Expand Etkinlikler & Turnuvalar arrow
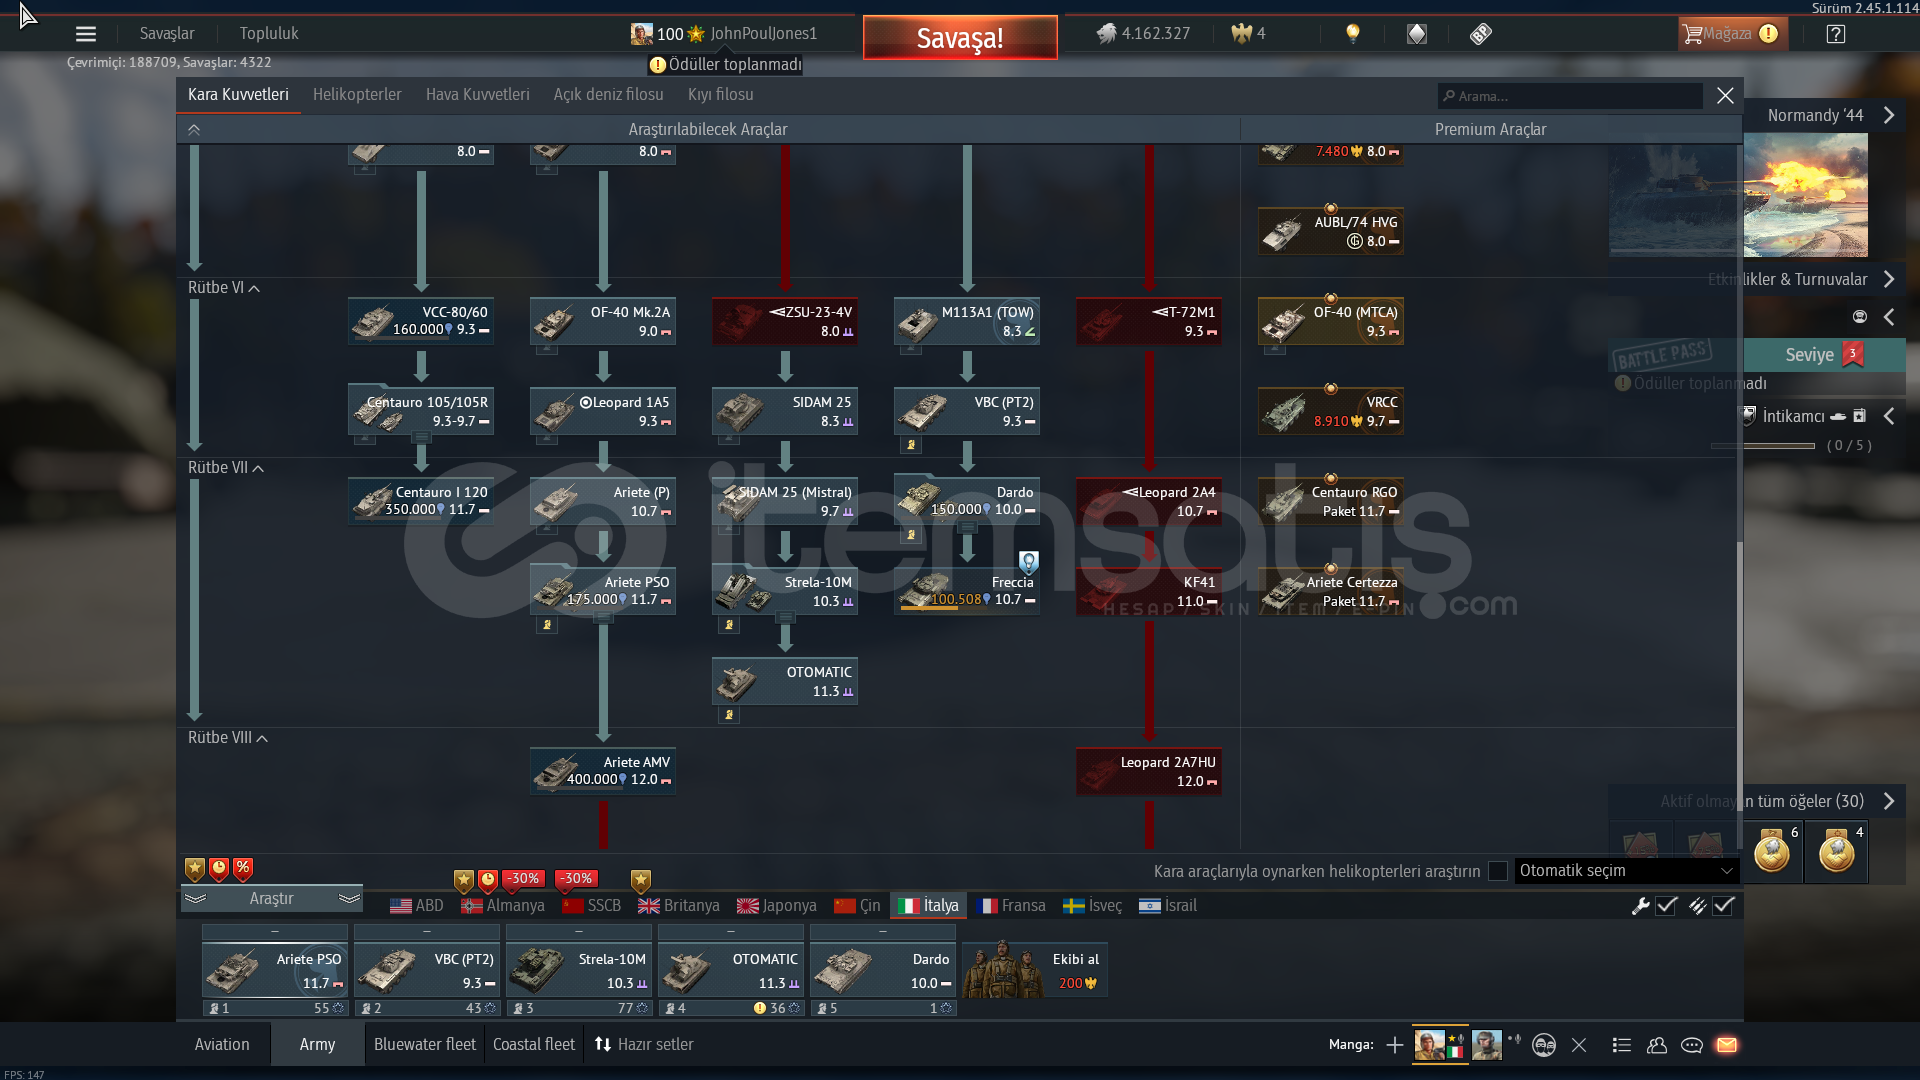Viewport: 1920px width, 1080px height. point(1889,279)
